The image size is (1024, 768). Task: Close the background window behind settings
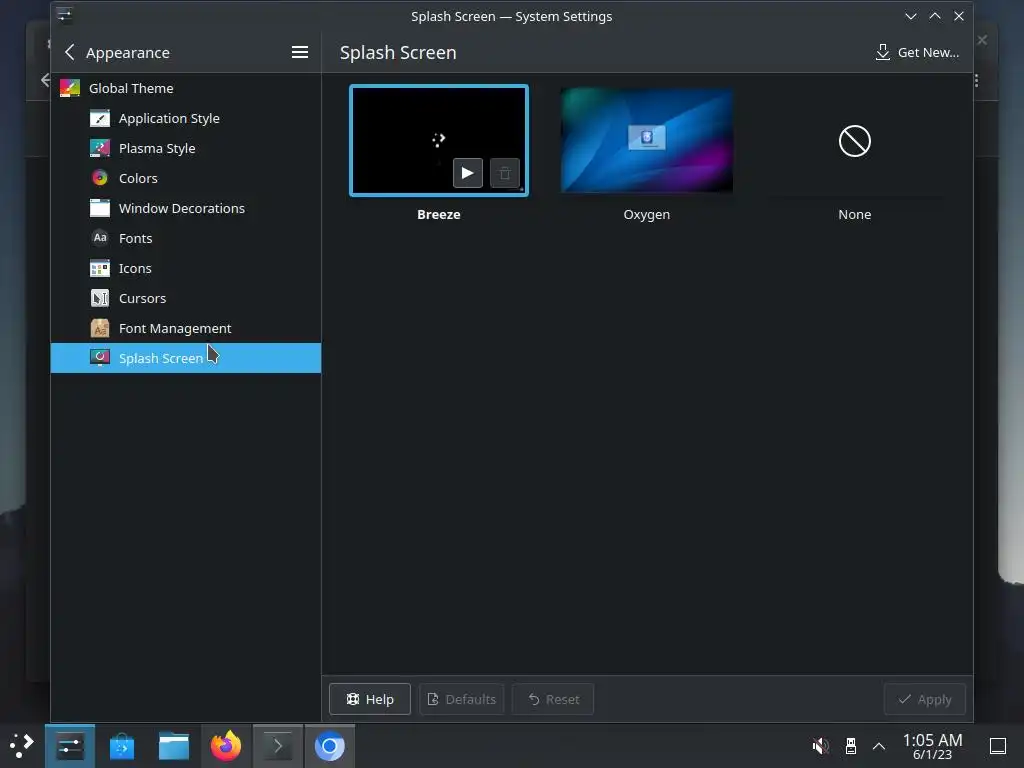tap(982, 40)
